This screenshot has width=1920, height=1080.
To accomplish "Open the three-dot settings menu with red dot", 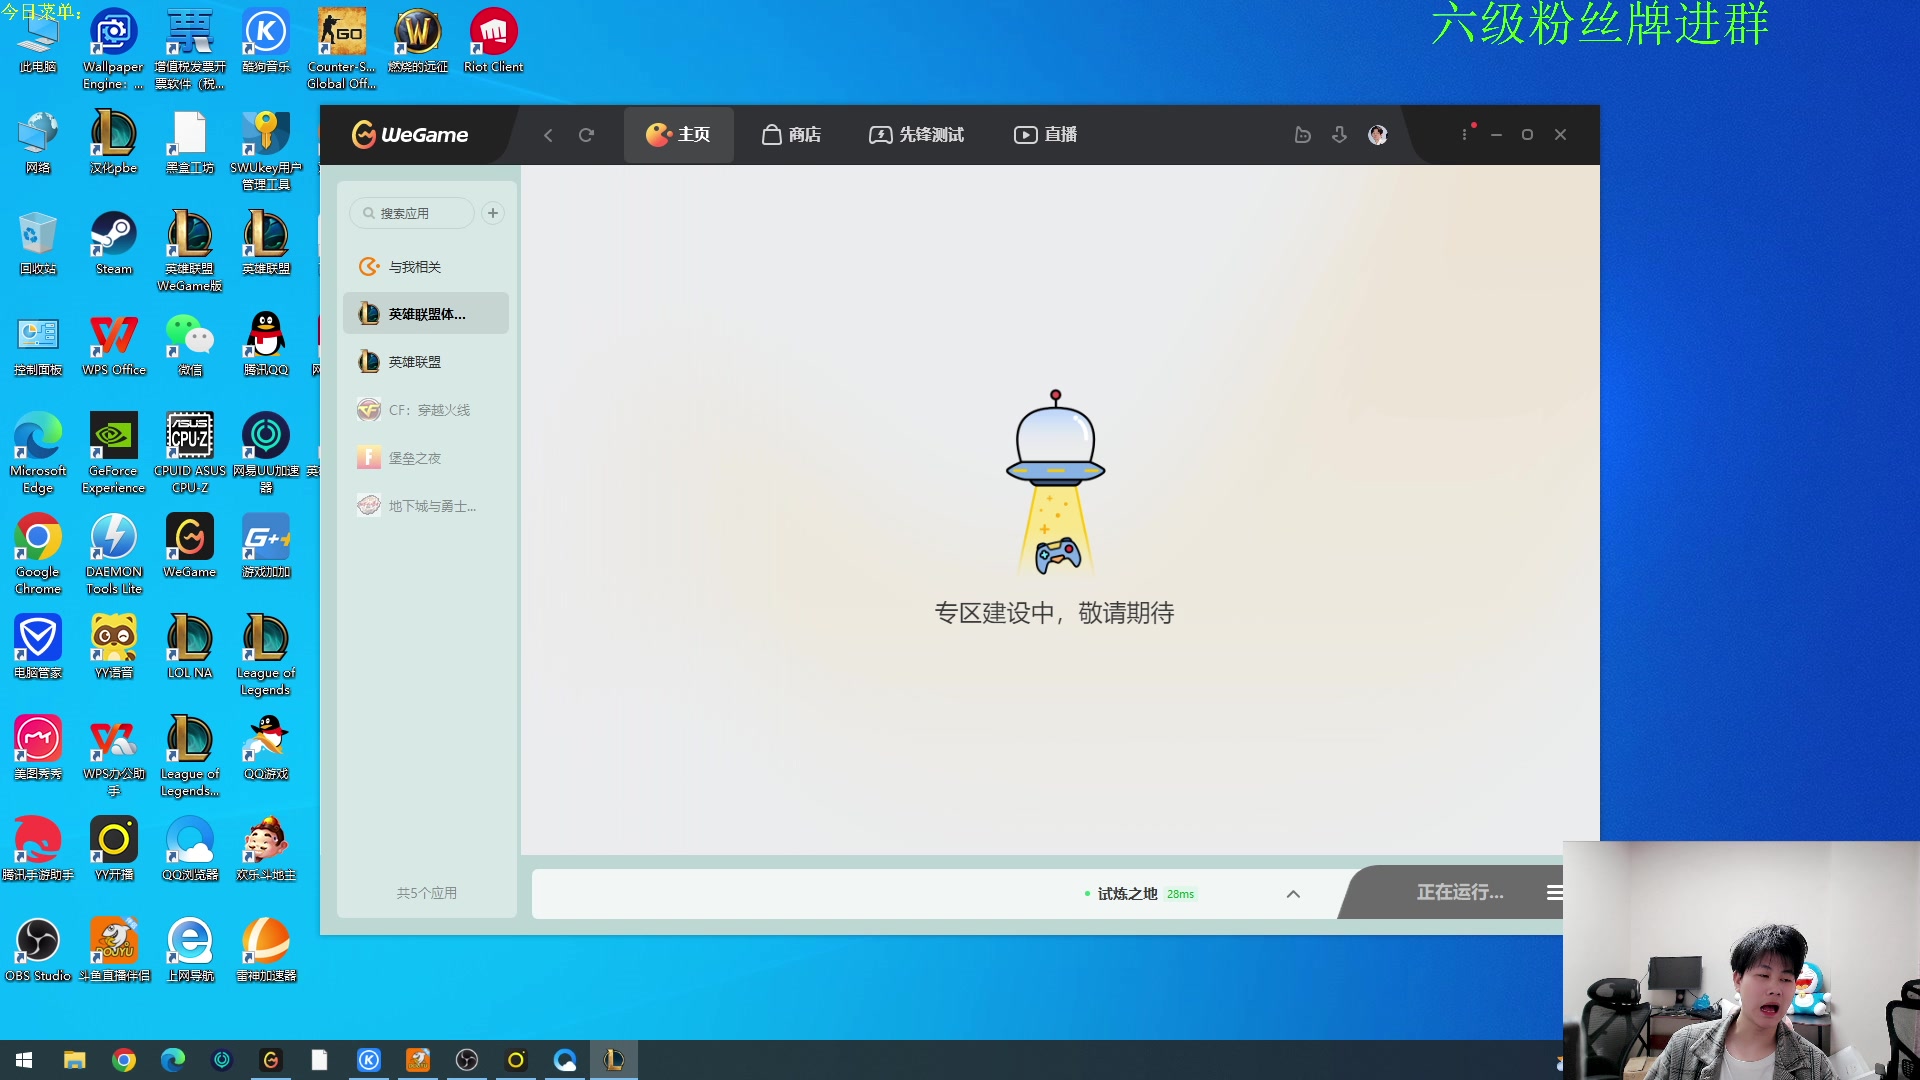I will pos(1465,134).
